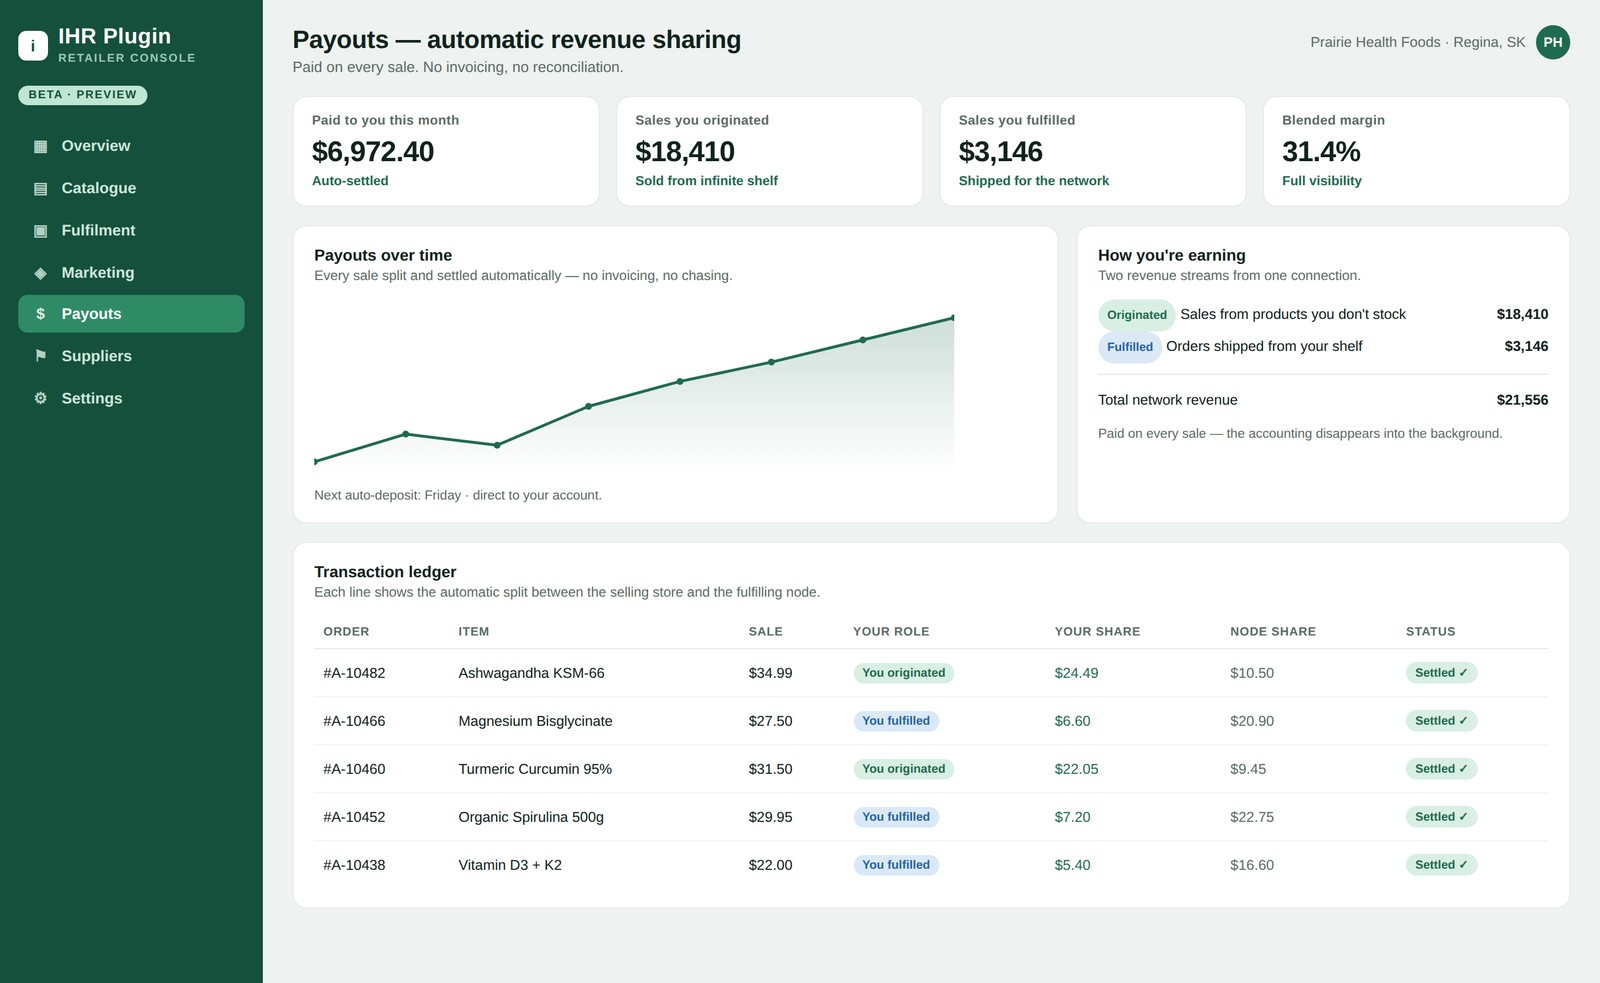Screen dimensions: 1600x983
Task: Click the IHR Plugin logo icon
Action: click(33, 45)
